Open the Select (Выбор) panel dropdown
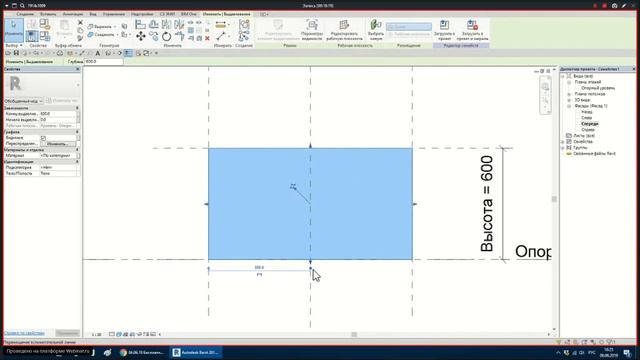This screenshot has width=640, height=360. tap(14, 46)
